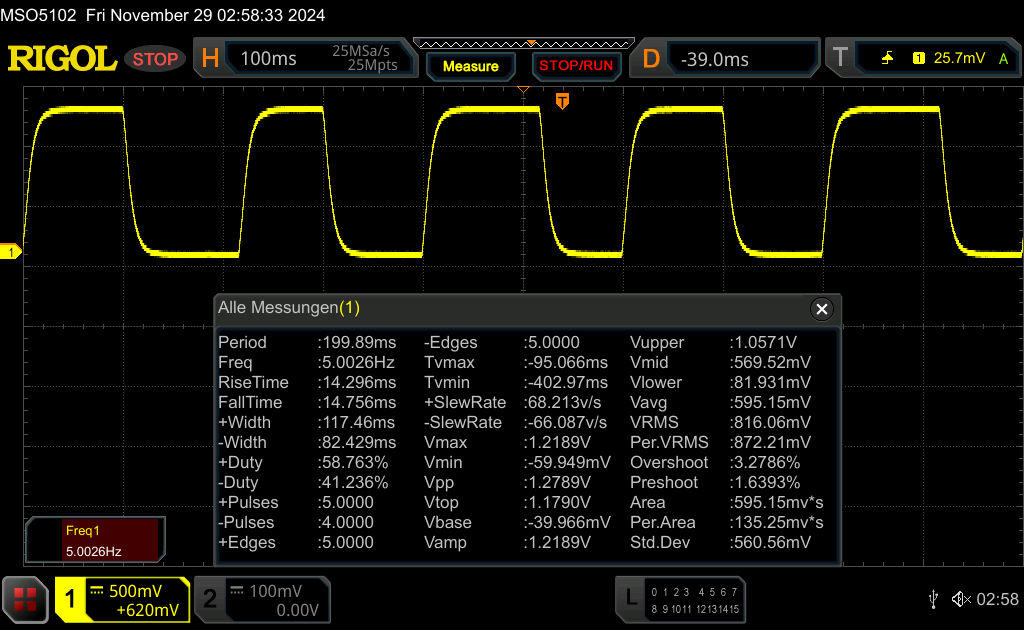Select the orange T trigger position marker
Image resolution: width=1024 pixels, height=630 pixels.
coord(562,100)
